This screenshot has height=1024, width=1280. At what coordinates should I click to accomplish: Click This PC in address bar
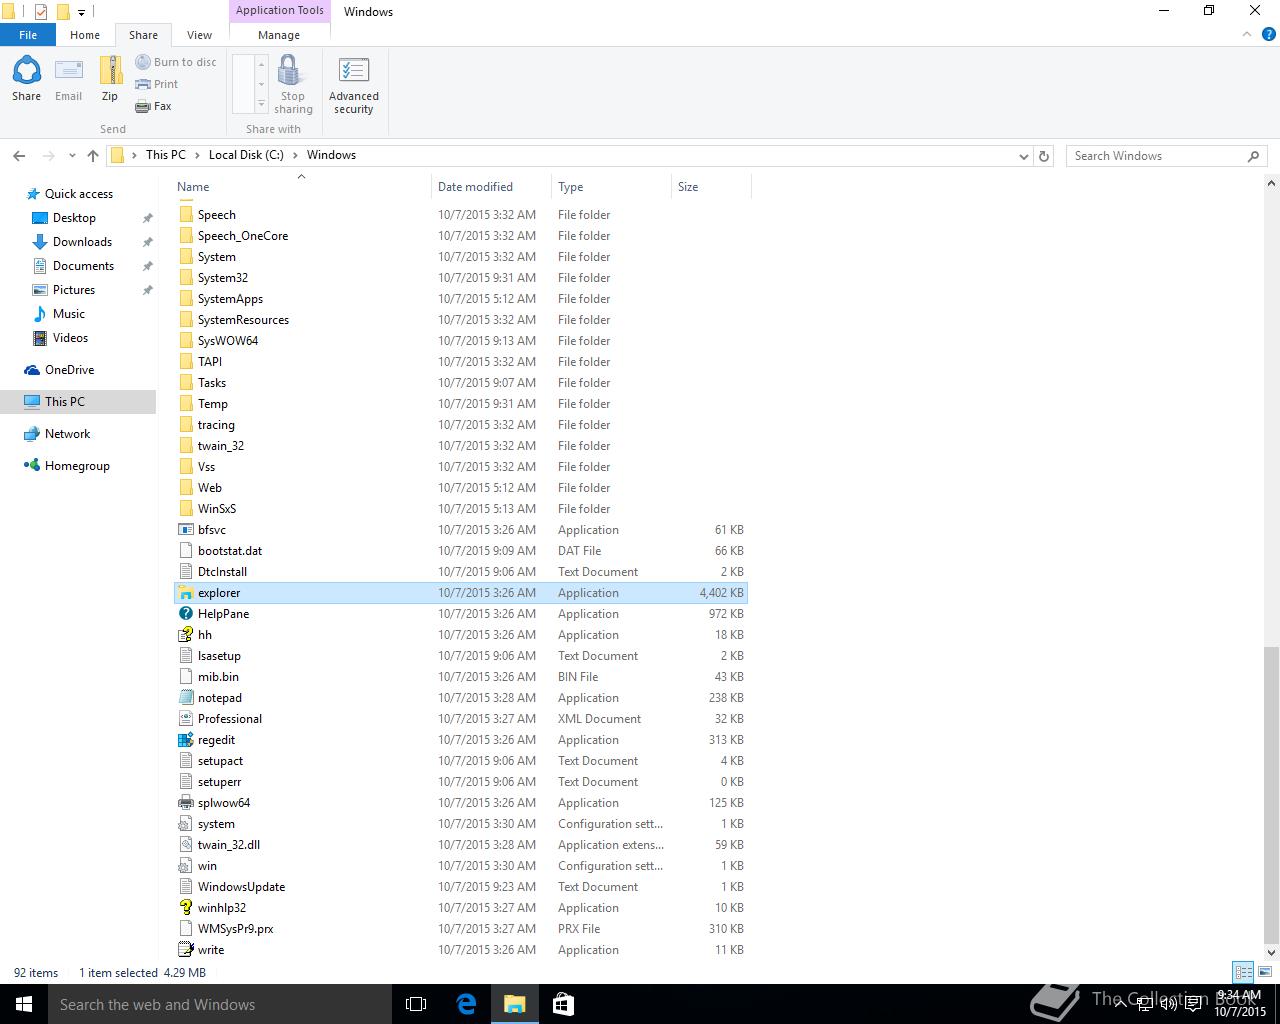pos(165,155)
